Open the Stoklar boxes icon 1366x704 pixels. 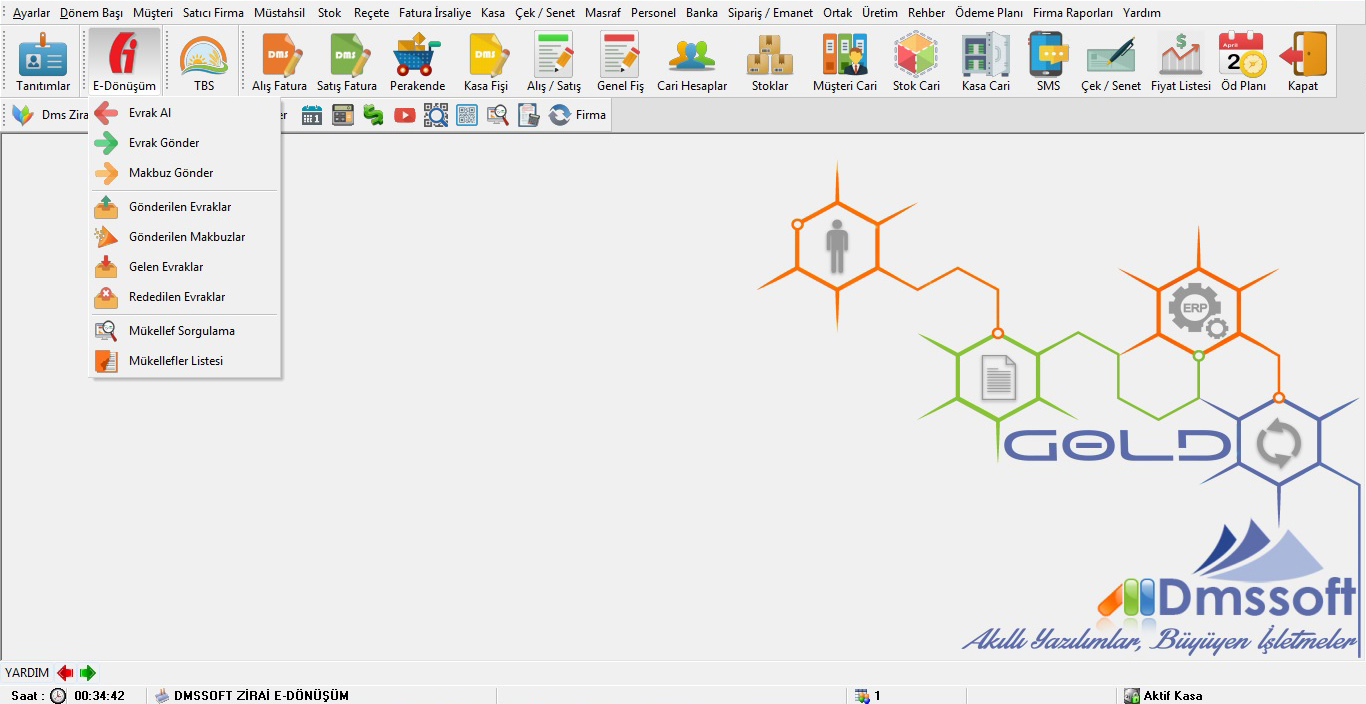770,62
